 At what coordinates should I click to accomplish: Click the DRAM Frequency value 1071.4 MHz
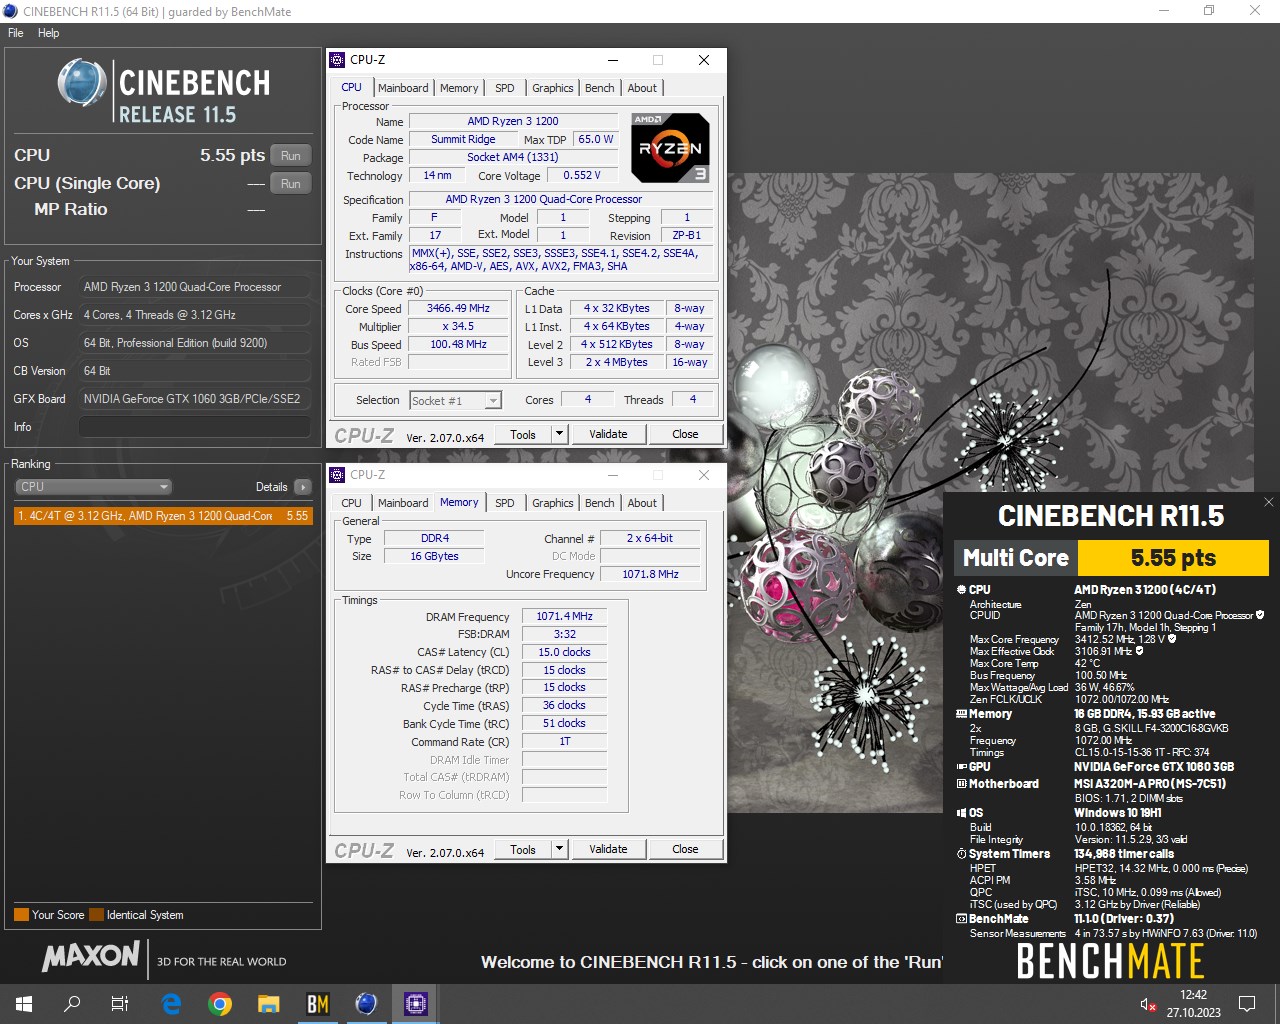pos(564,616)
